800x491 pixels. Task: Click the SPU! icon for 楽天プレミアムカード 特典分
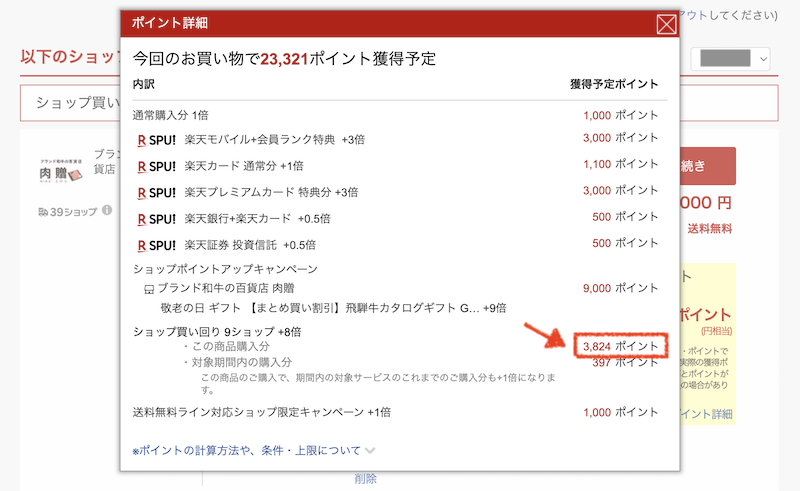pyautogui.click(x=157, y=193)
